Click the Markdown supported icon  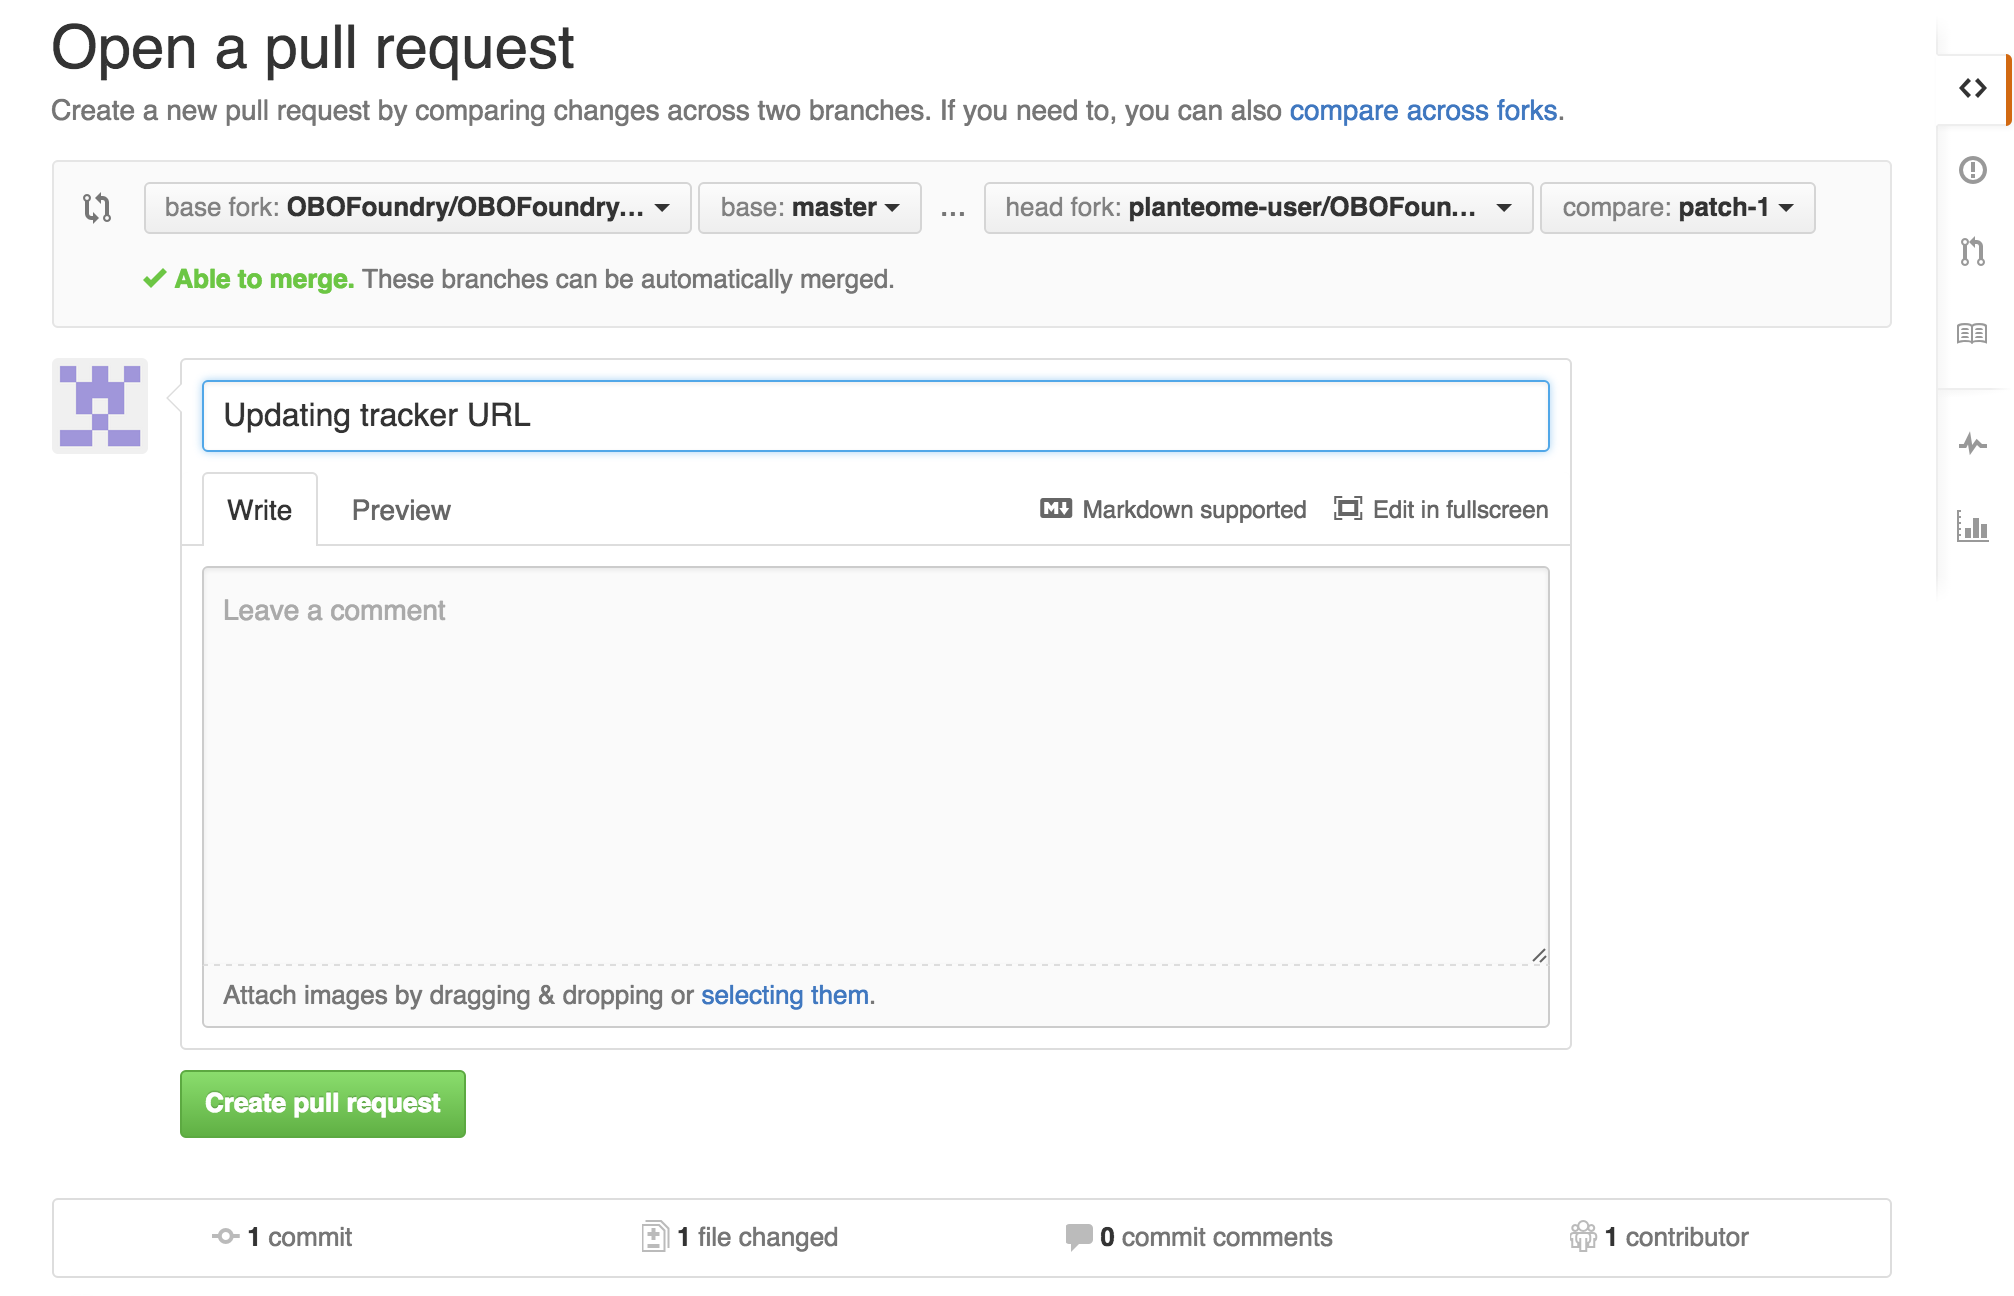[x=1055, y=509]
